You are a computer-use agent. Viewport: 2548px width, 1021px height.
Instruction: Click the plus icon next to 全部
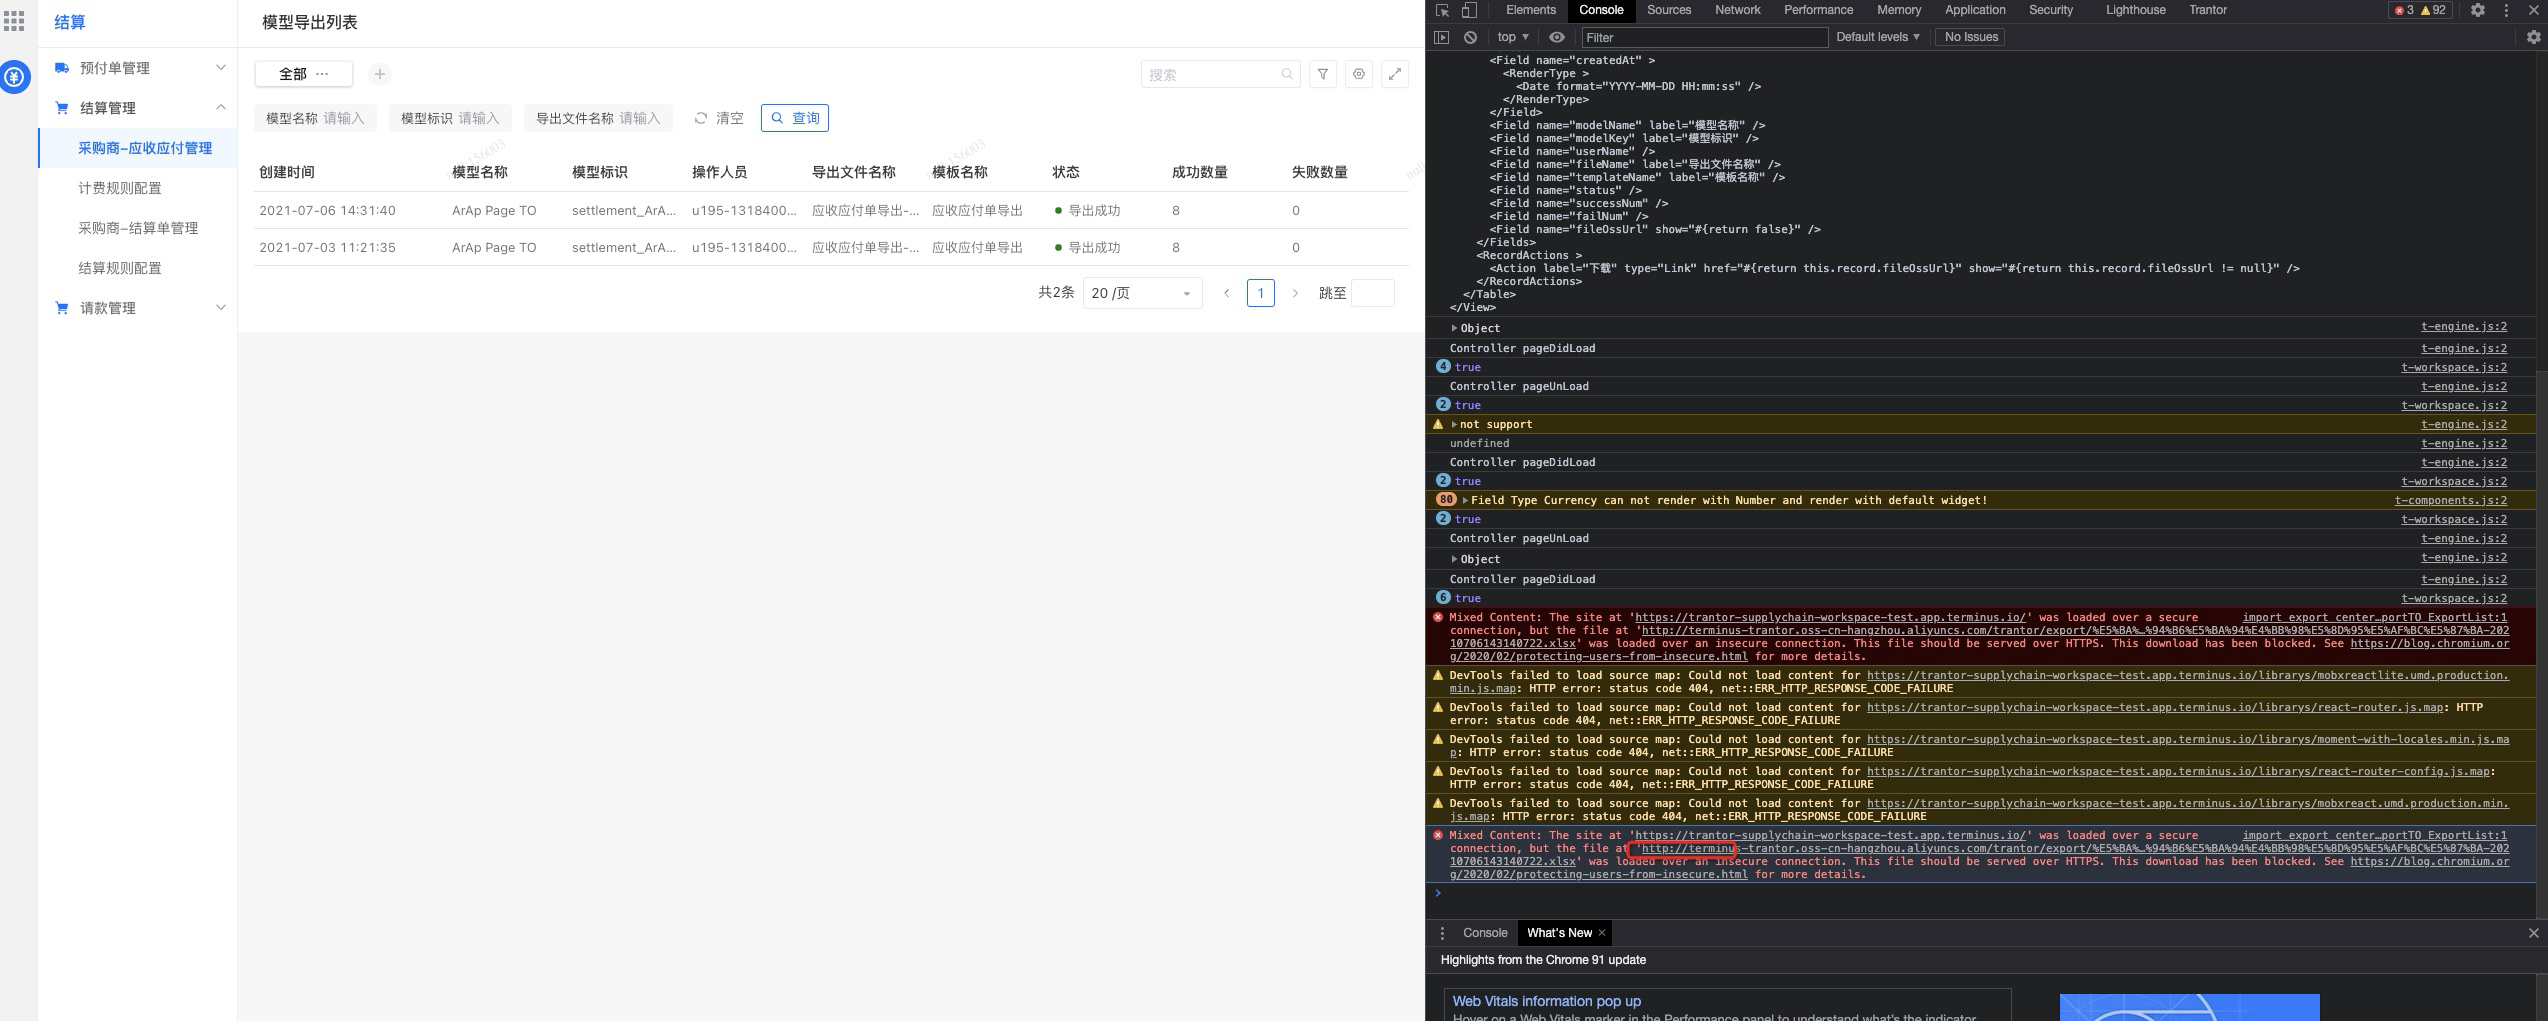380,74
